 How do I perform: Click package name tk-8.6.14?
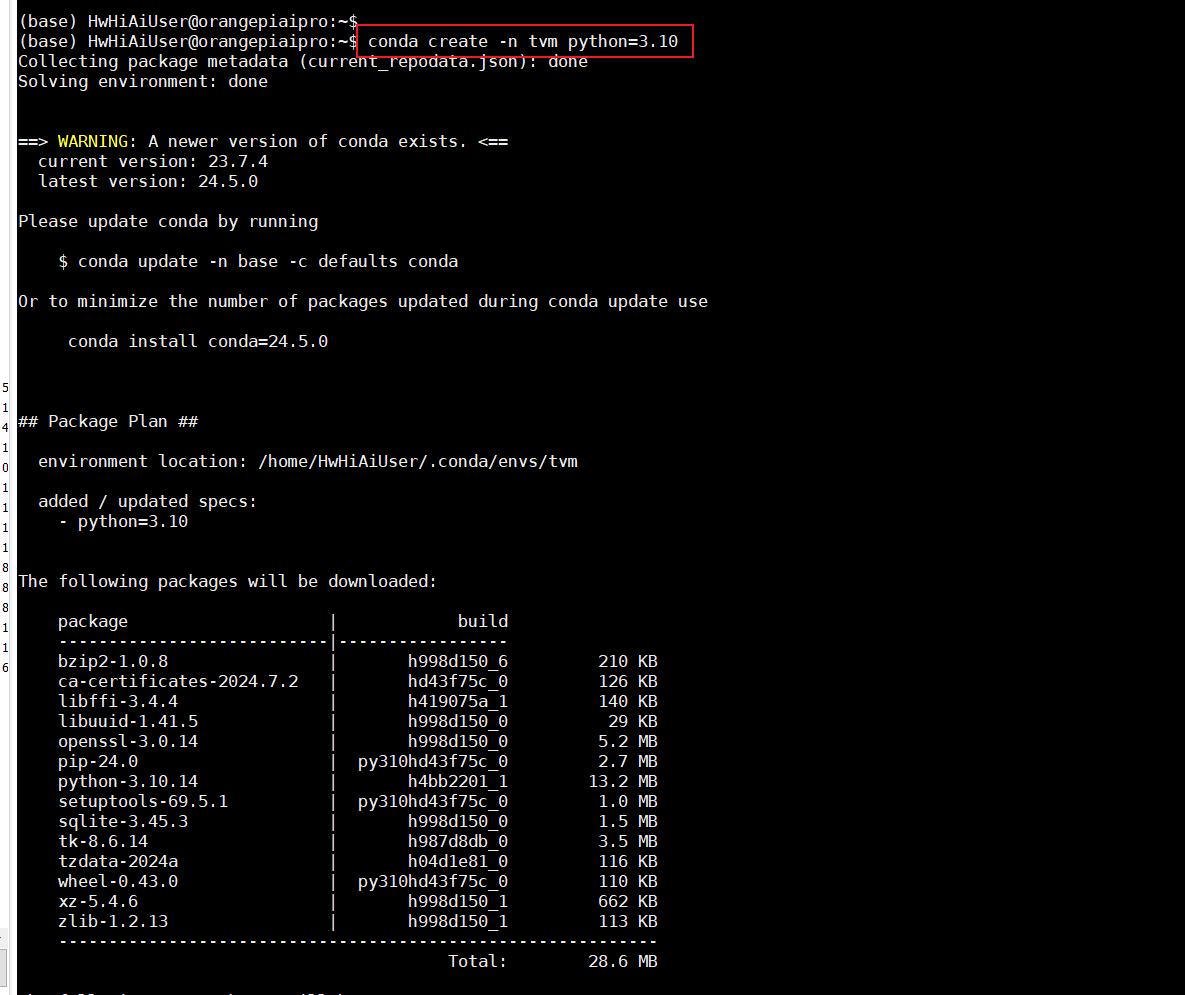point(103,842)
